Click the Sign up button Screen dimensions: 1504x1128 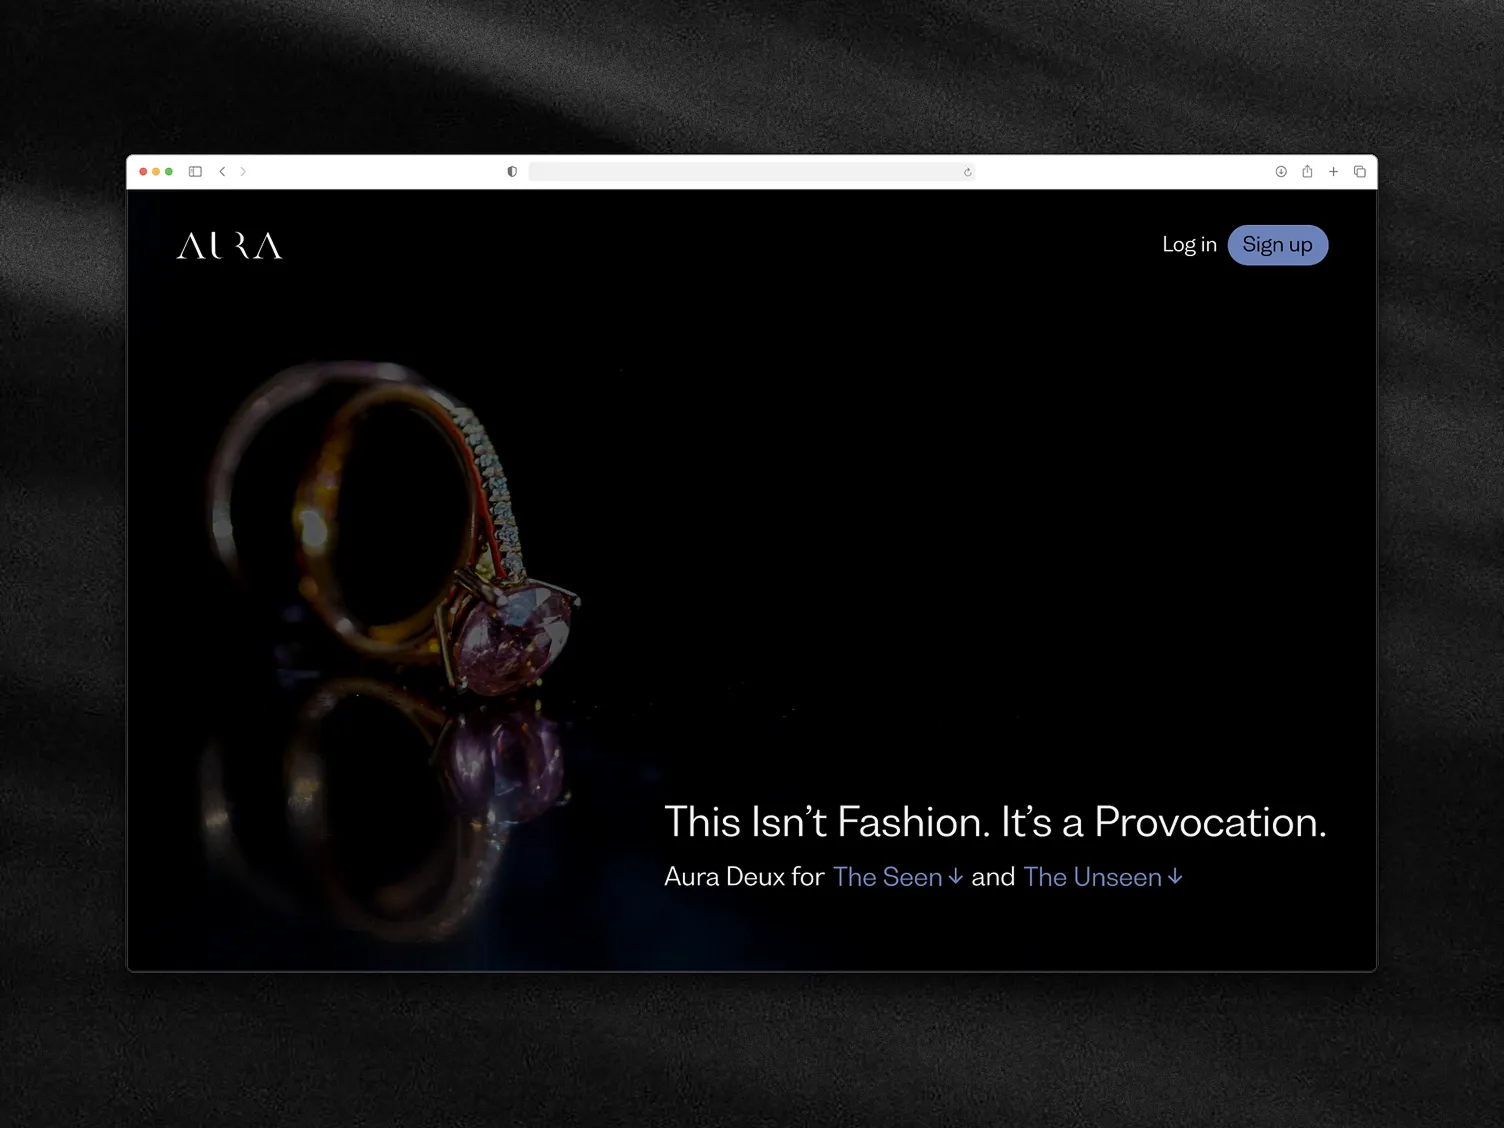(x=1277, y=245)
